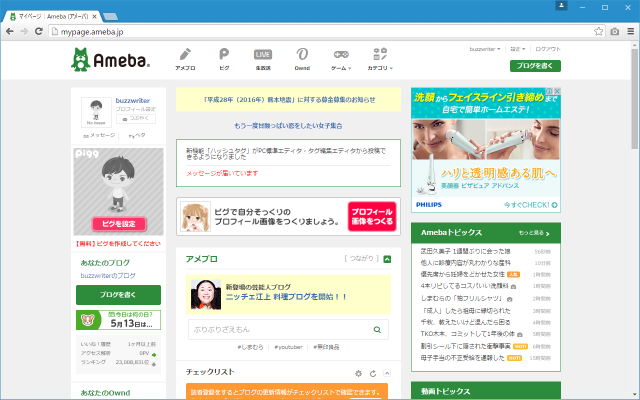Open topic 割引シール下に隠された衝撃事実

point(466,346)
